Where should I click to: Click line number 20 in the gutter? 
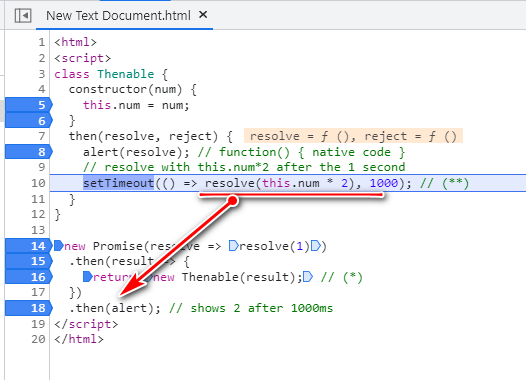point(38,339)
